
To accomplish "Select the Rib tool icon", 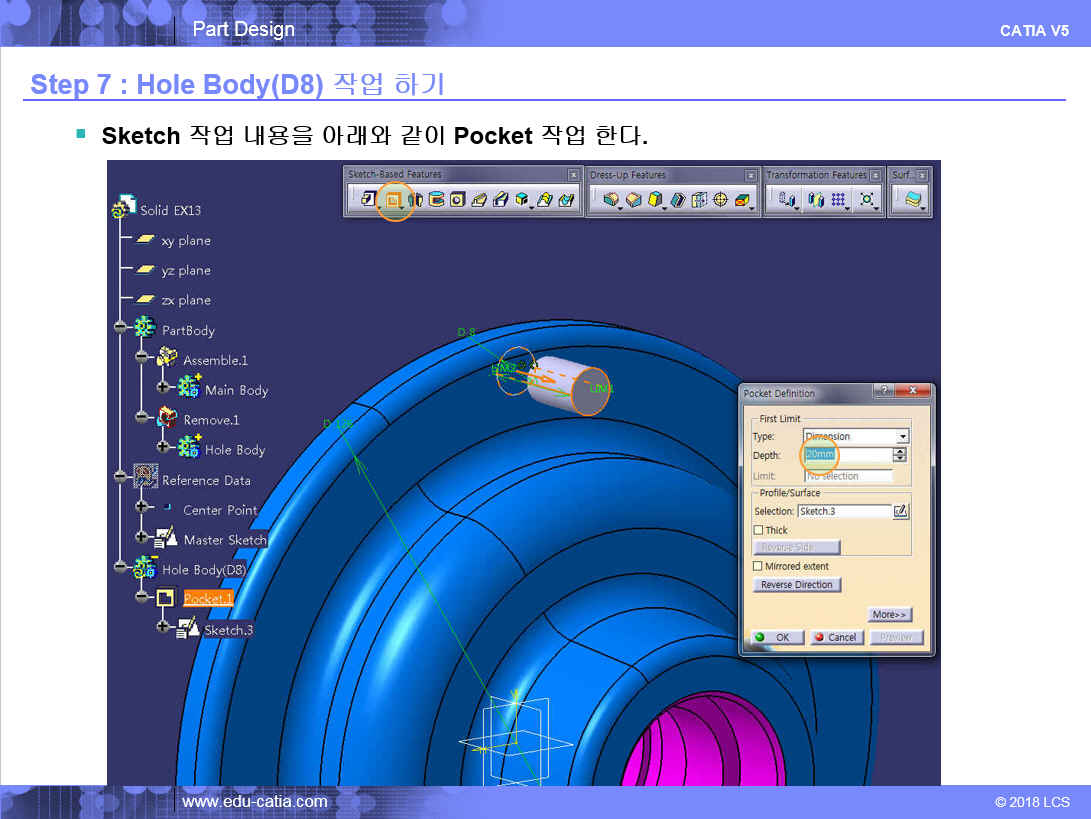I will click(479, 200).
